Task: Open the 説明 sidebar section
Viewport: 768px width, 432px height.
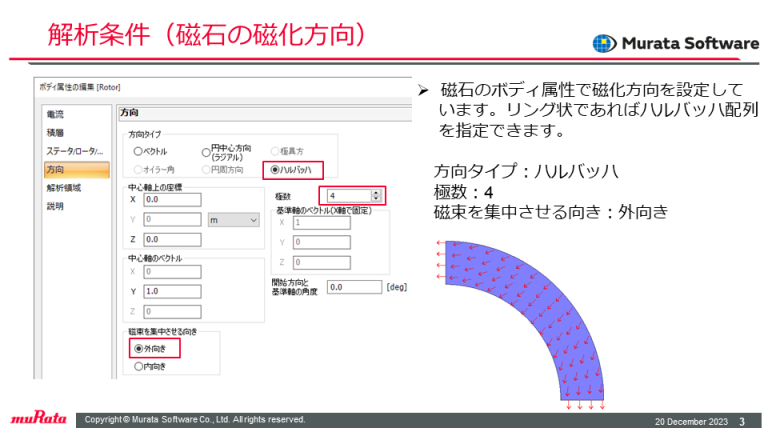Action: (56, 206)
